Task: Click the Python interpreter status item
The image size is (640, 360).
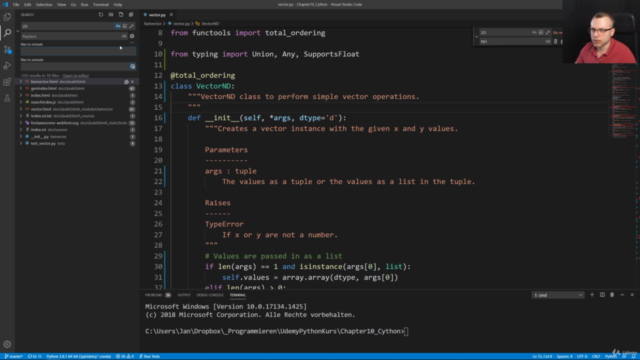Action: tap(78, 356)
